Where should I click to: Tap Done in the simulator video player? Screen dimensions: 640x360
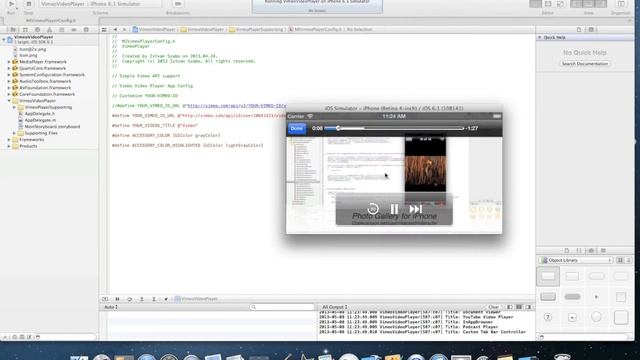pyautogui.click(x=297, y=129)
